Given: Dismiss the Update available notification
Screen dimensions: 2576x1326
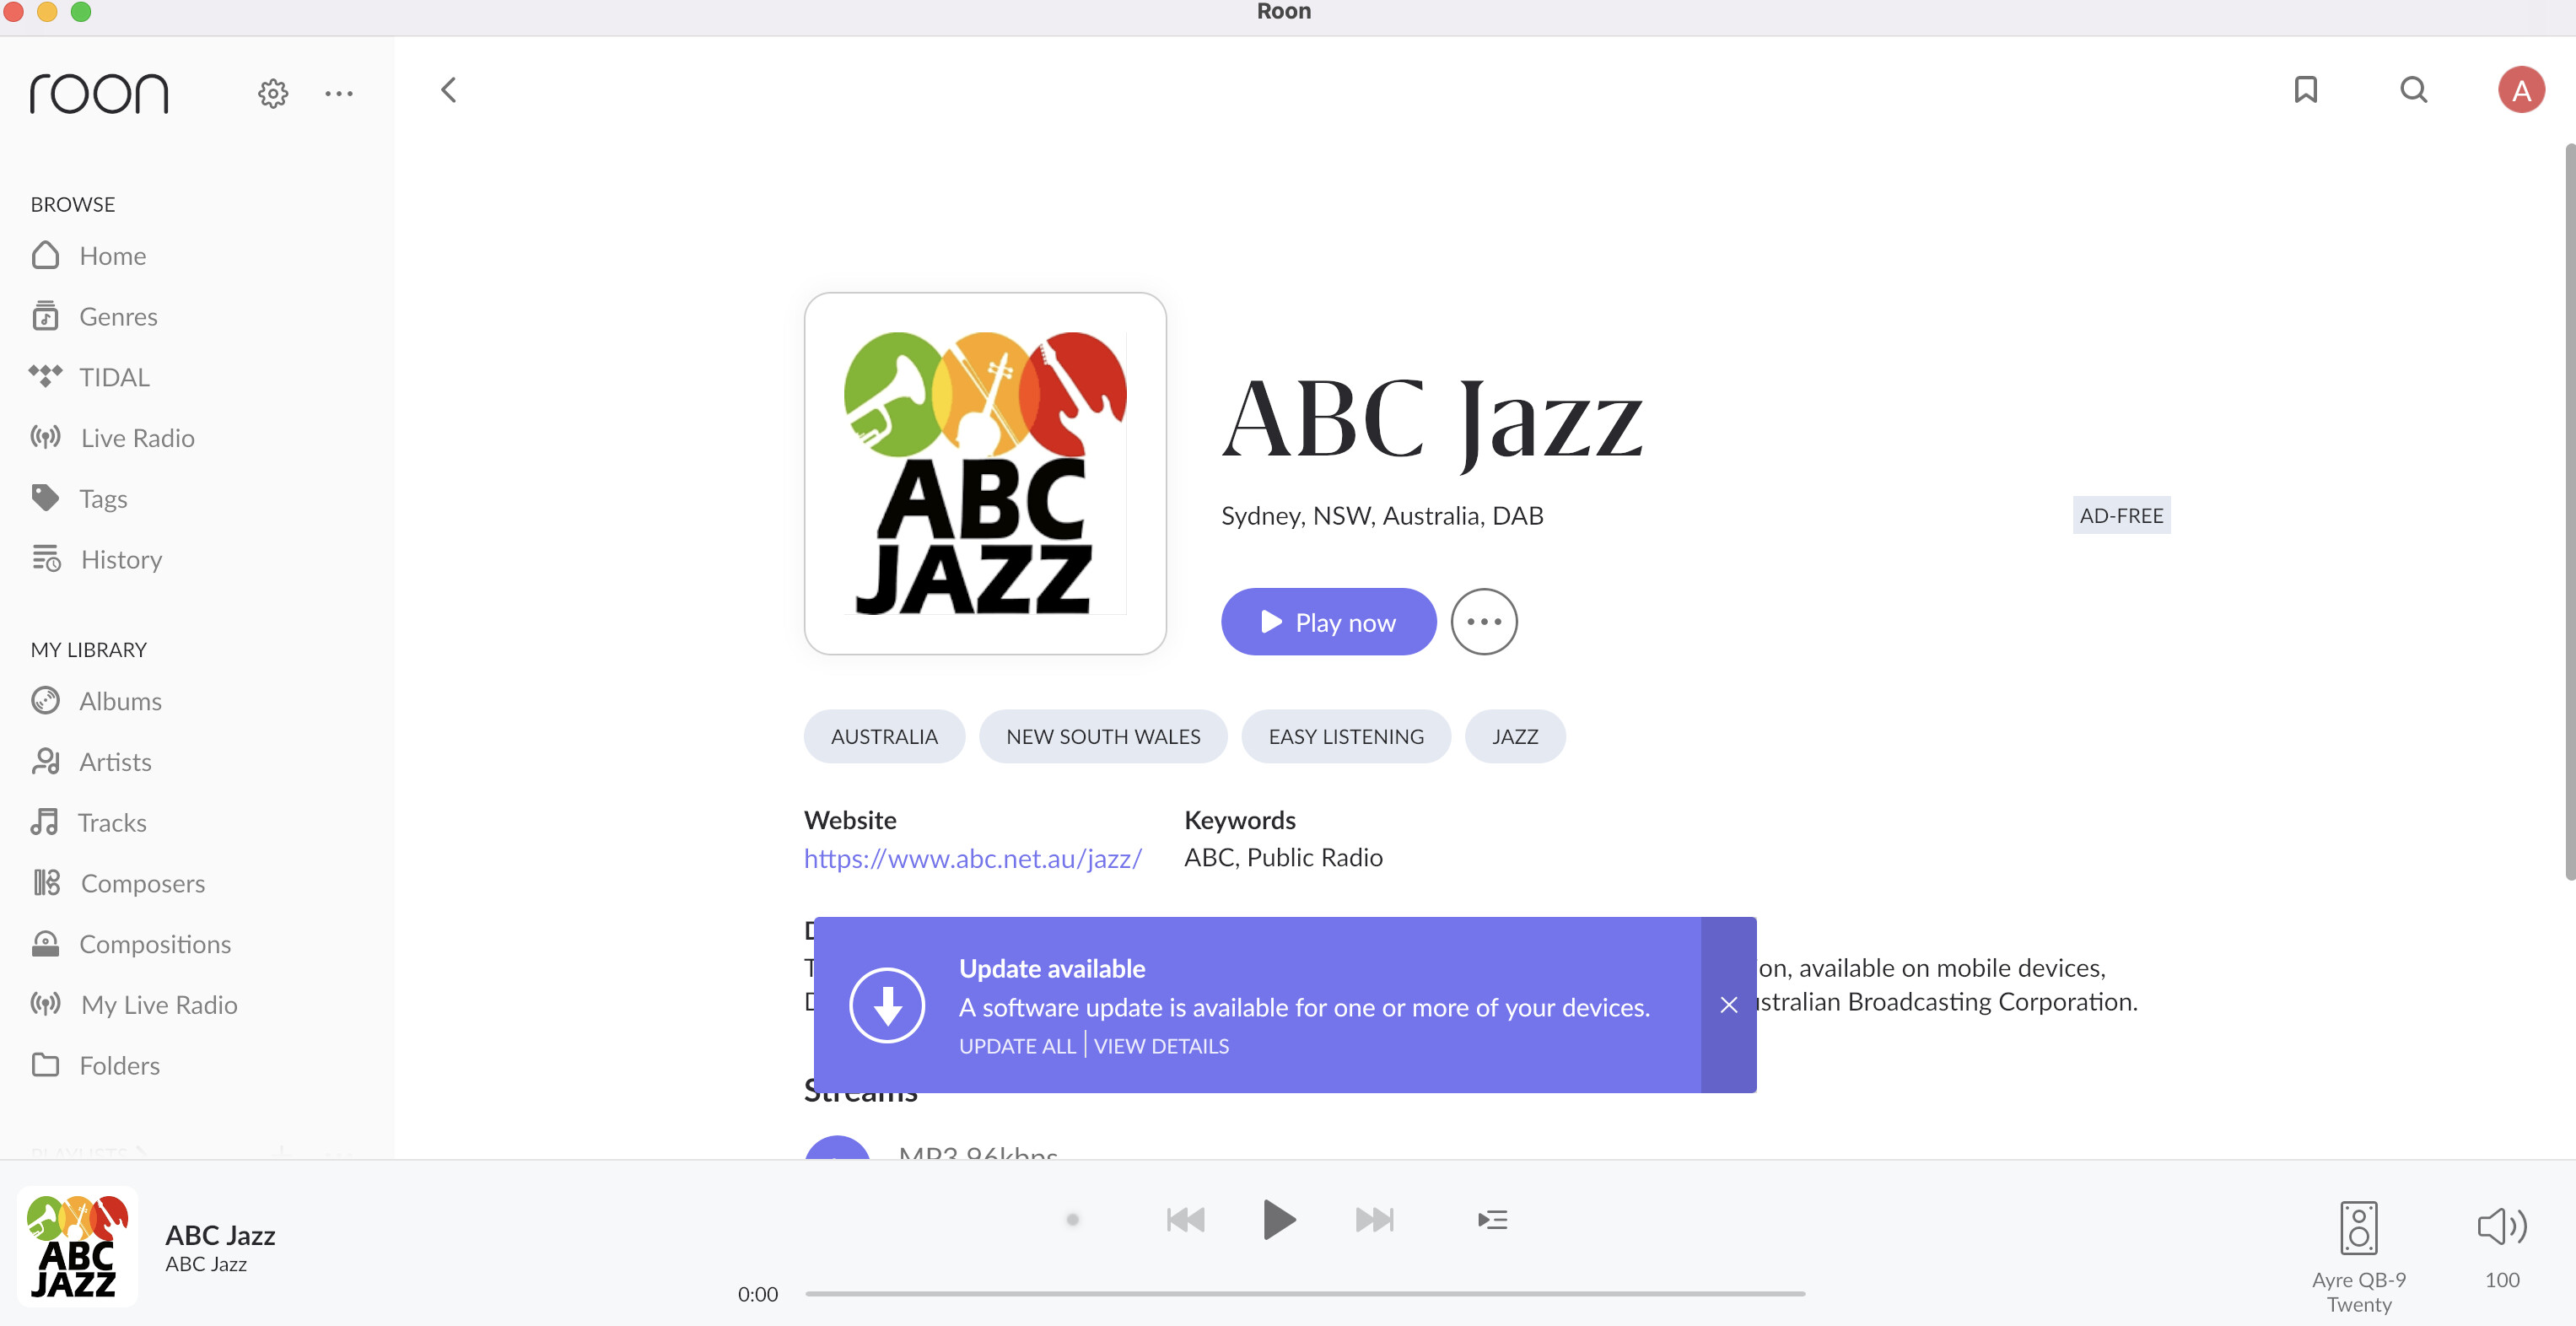Looking at the screenshot, I should tap(1728, 1004).
